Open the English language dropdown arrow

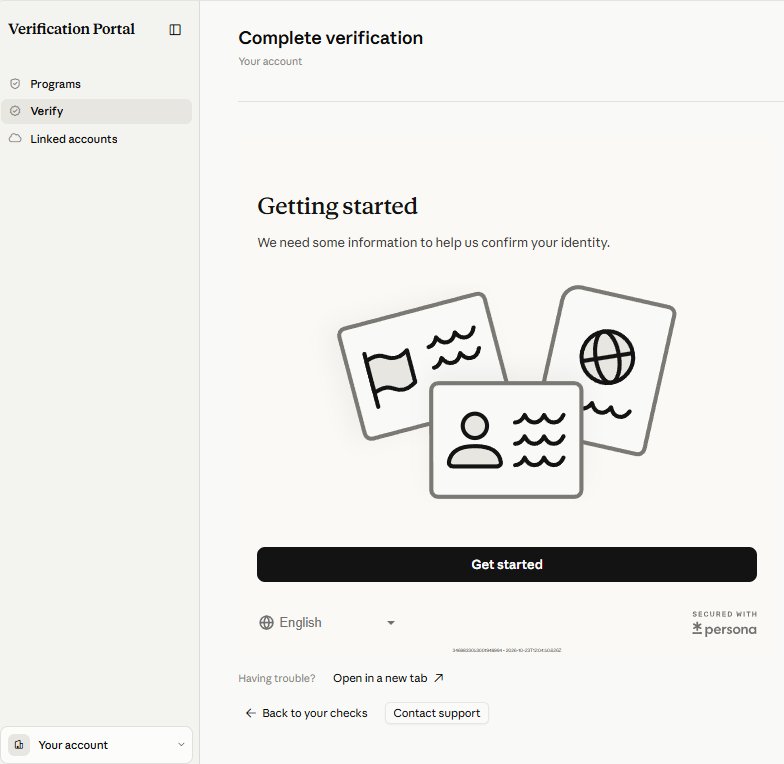click(x=391, y=623)
